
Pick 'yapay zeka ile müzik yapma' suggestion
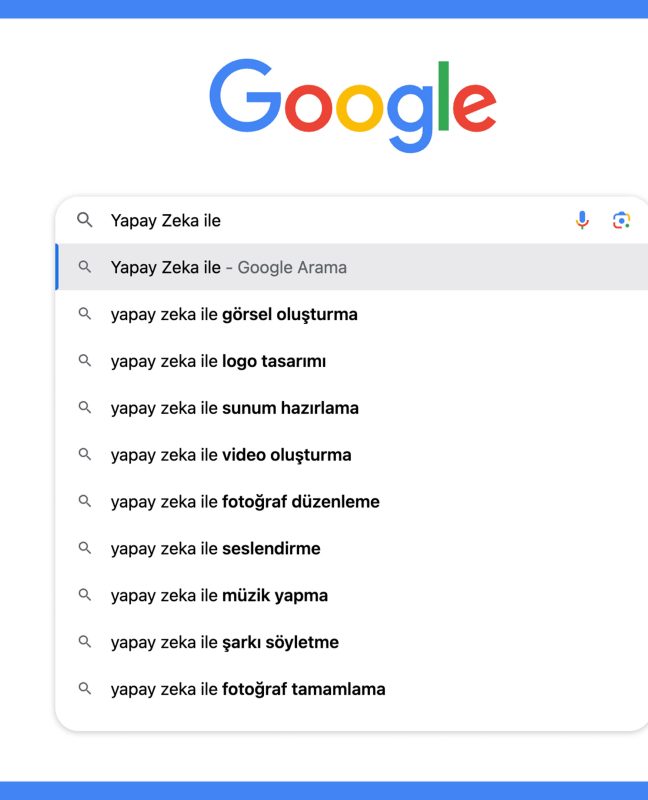point(352,595)
